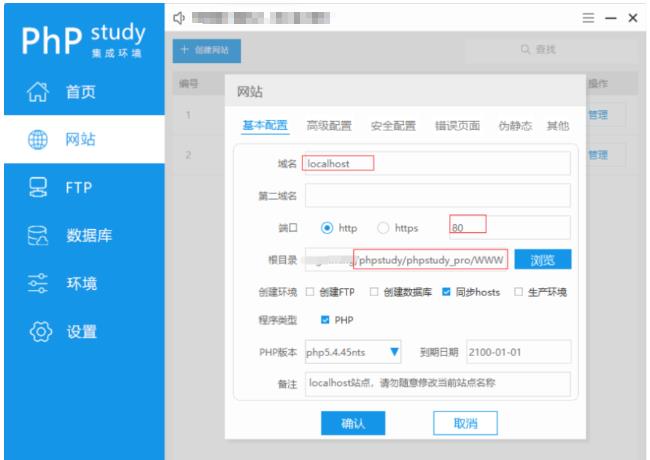The height and width of the screenshot is (460, 650).
Task: Uncheck the 同步hosts checkbox
Action: 446,292
